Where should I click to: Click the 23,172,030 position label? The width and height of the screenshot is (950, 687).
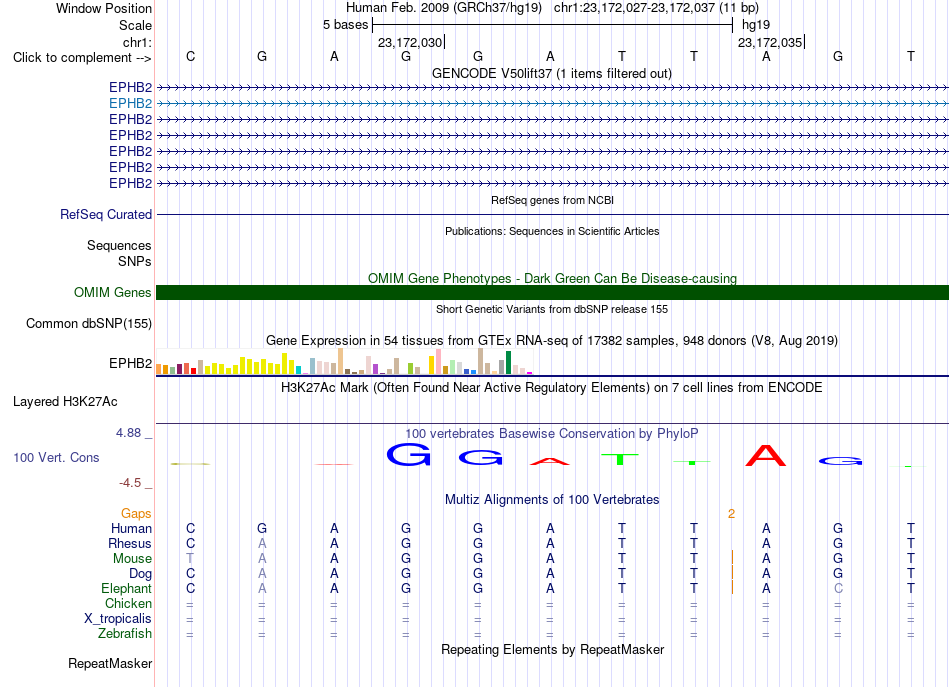pyautogui.click(x=410, y=42)
